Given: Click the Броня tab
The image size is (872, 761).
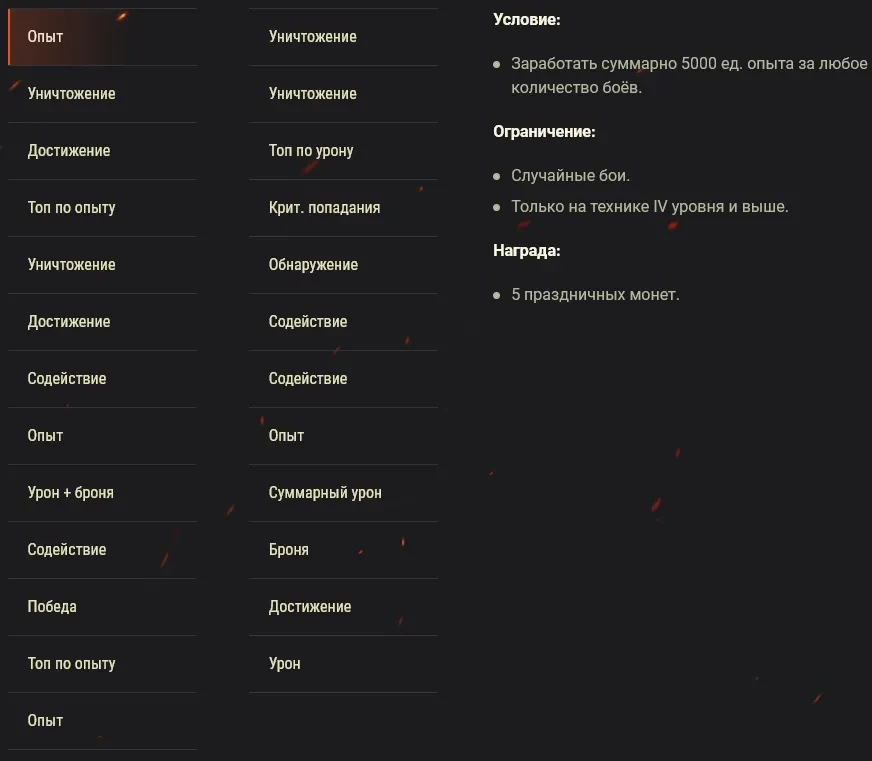Looking at the screenshot, I should coord(289,550).
